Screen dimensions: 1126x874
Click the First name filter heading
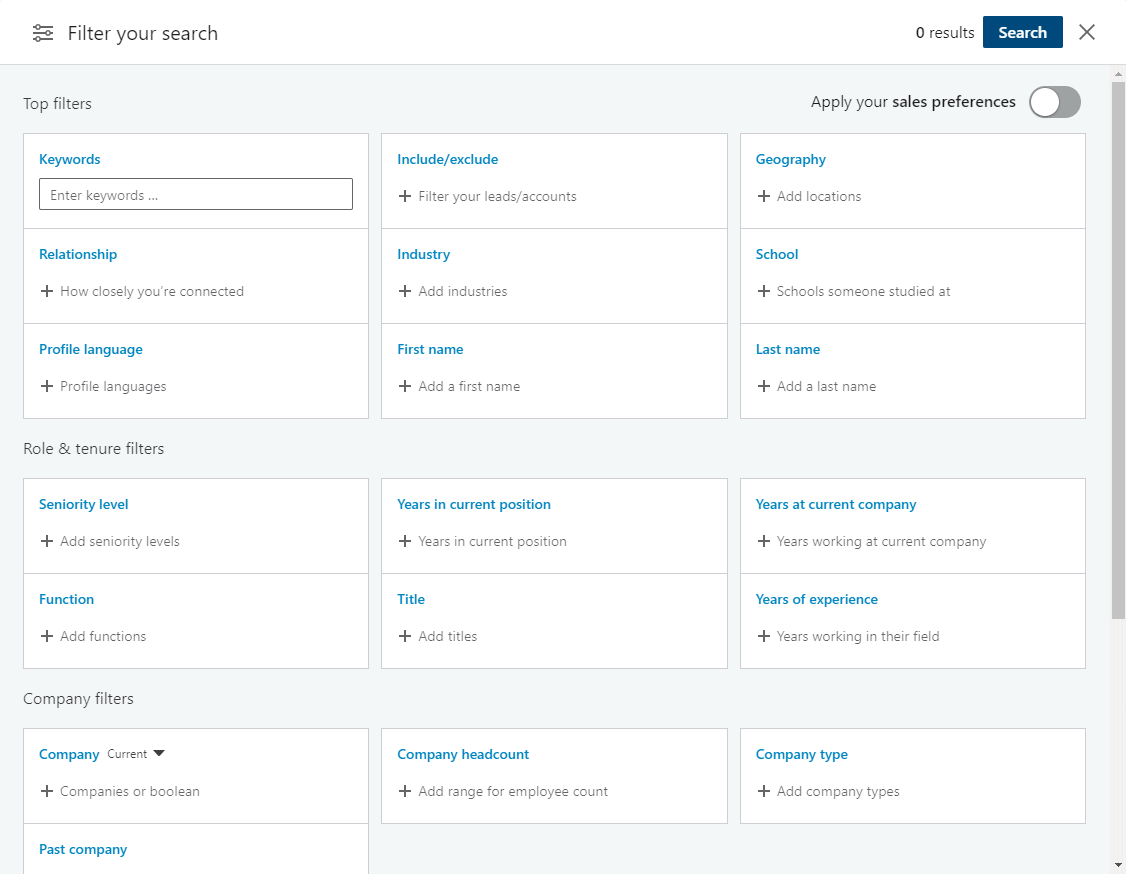pyautogui.click(x=430, y=349)
